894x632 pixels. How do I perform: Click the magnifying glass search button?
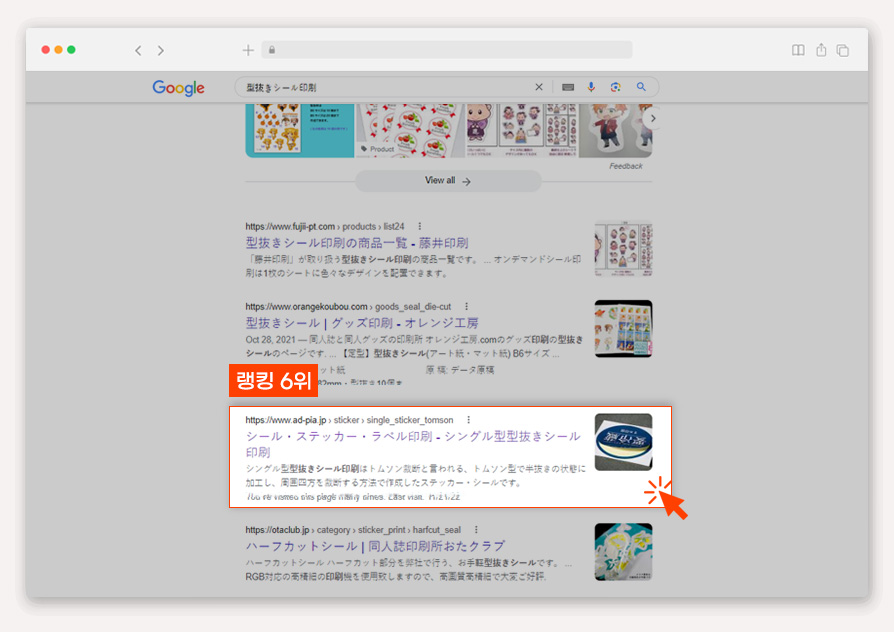click(641, 87)
